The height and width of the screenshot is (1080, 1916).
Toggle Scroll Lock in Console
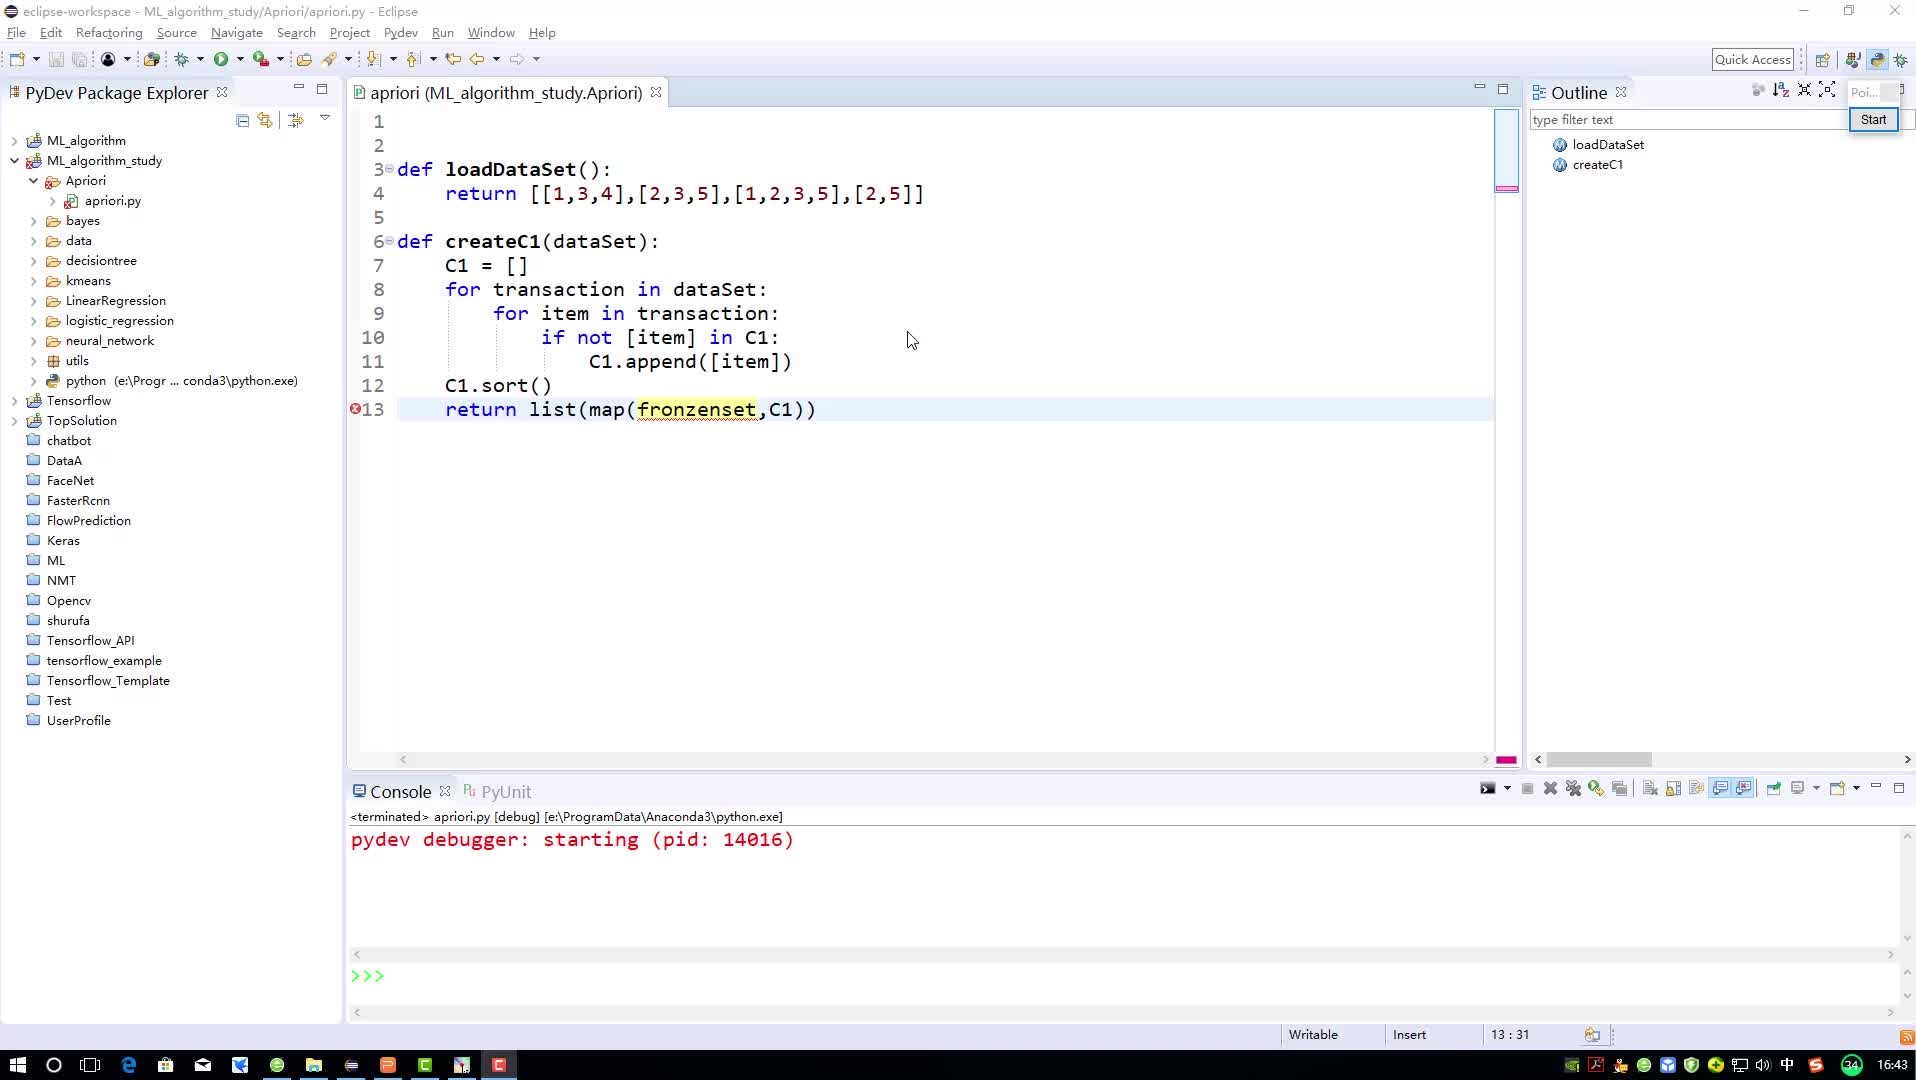tap(1673, 788)
